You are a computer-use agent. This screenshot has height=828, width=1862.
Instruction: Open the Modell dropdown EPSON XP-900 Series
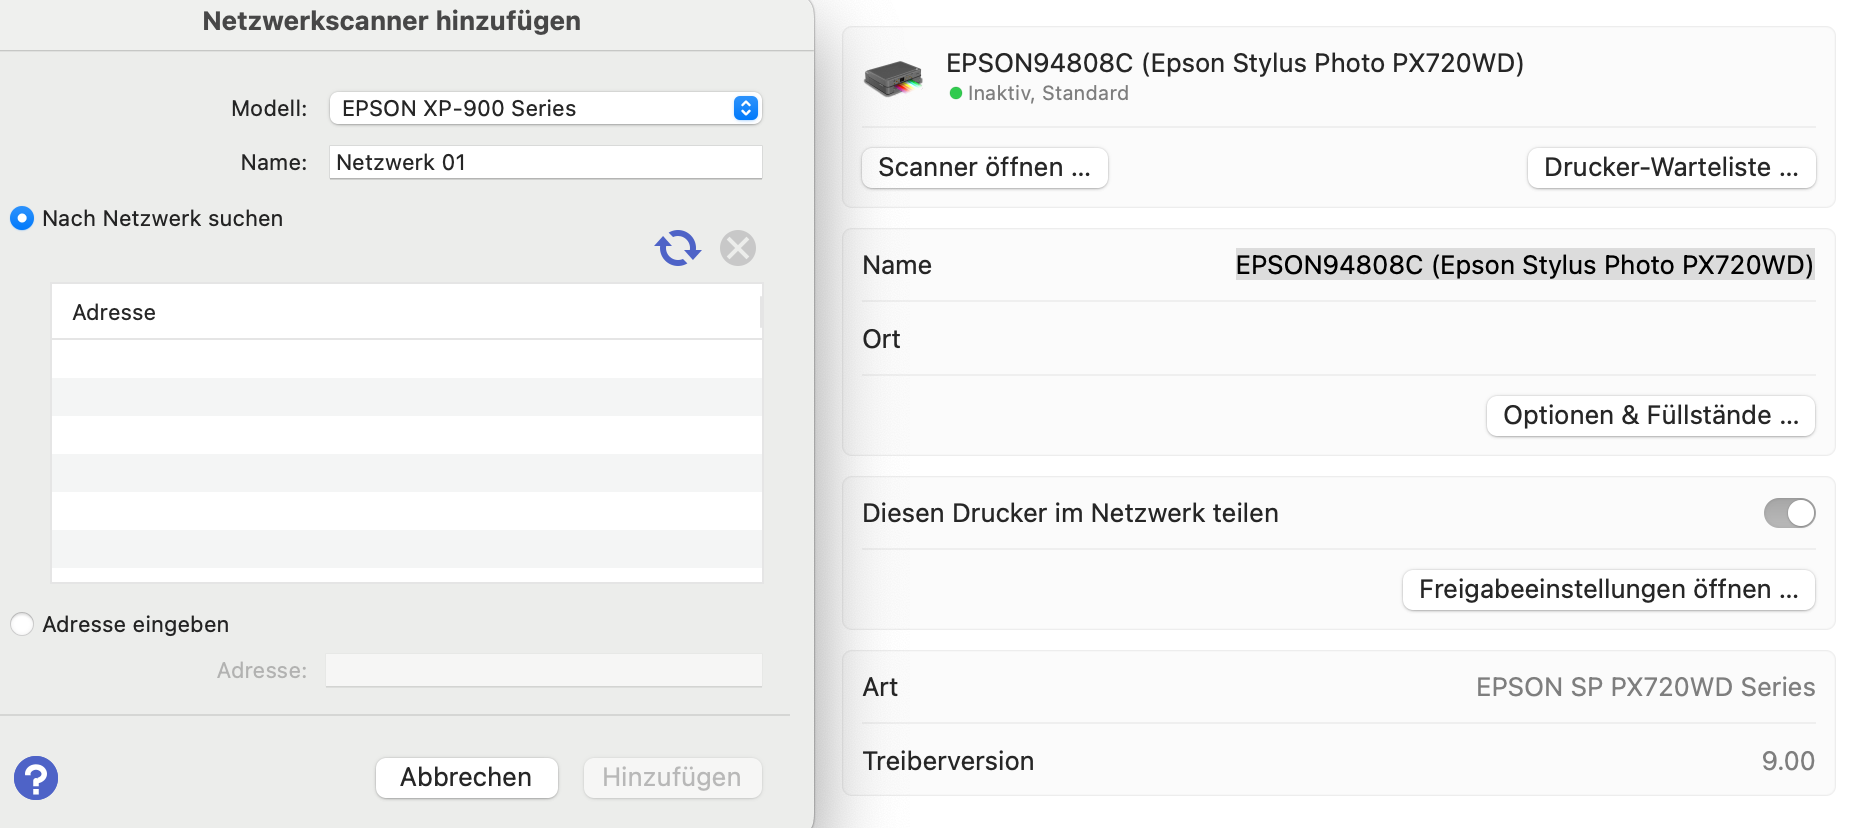(545, 108)
